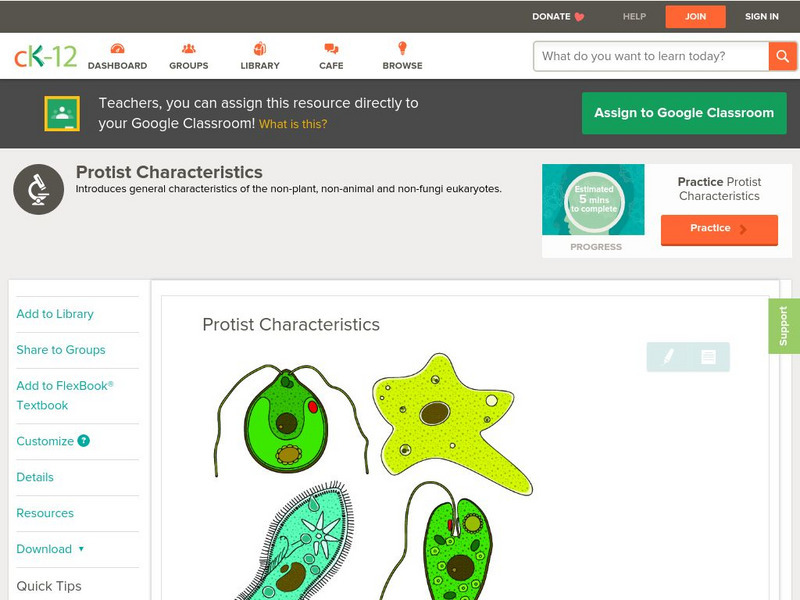Open the 'What is this?' link
Image resolution: width=800 pixels, height=600 pixels.
(293, 125)
